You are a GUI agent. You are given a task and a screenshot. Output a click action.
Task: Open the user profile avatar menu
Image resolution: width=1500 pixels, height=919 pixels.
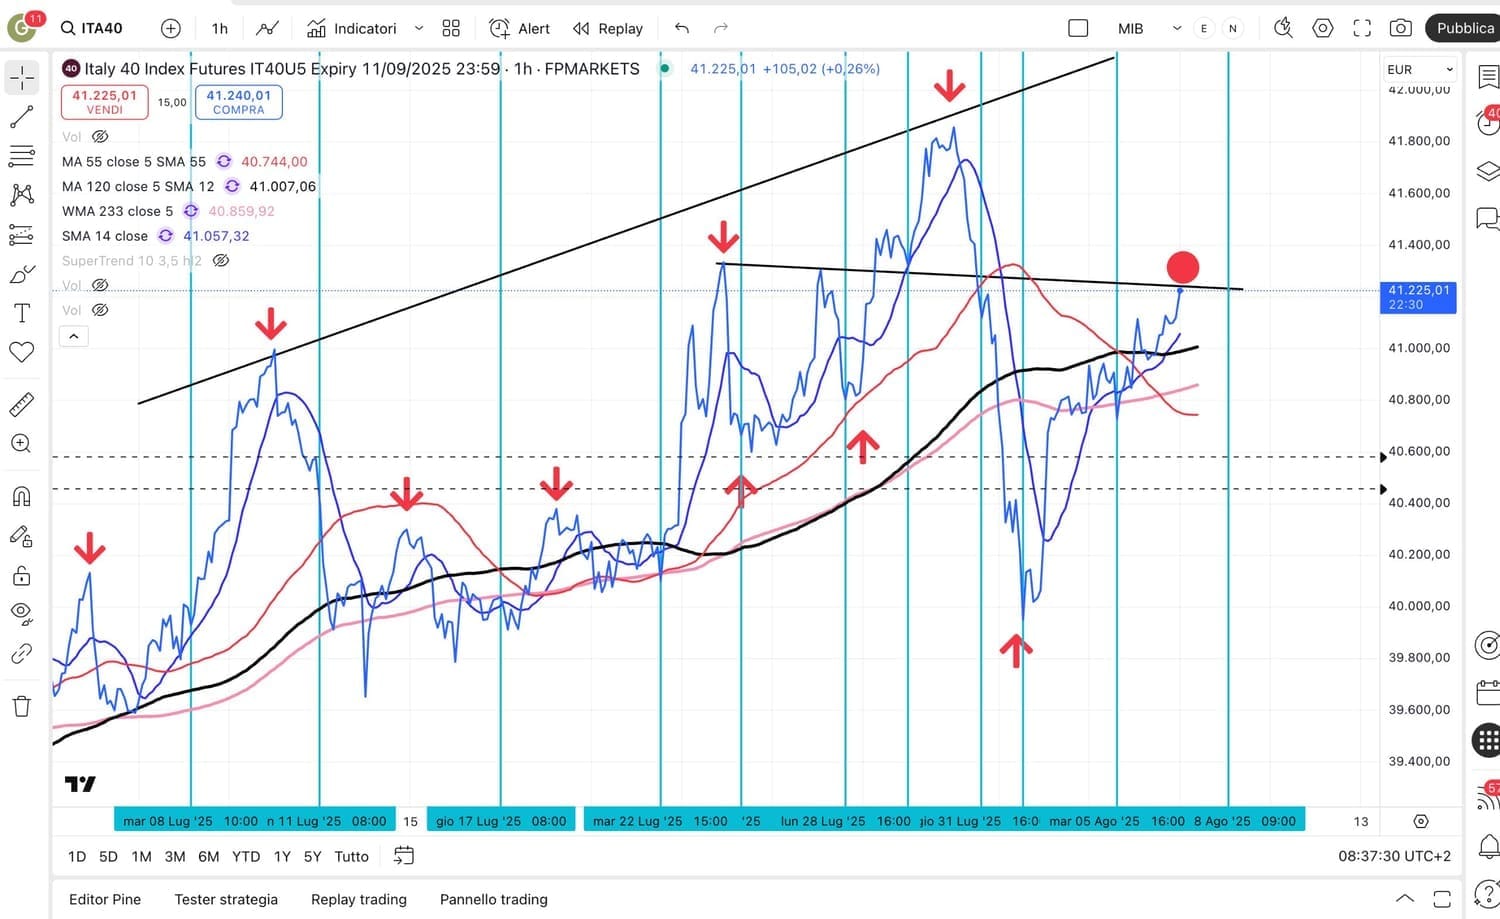click(20, 27)
